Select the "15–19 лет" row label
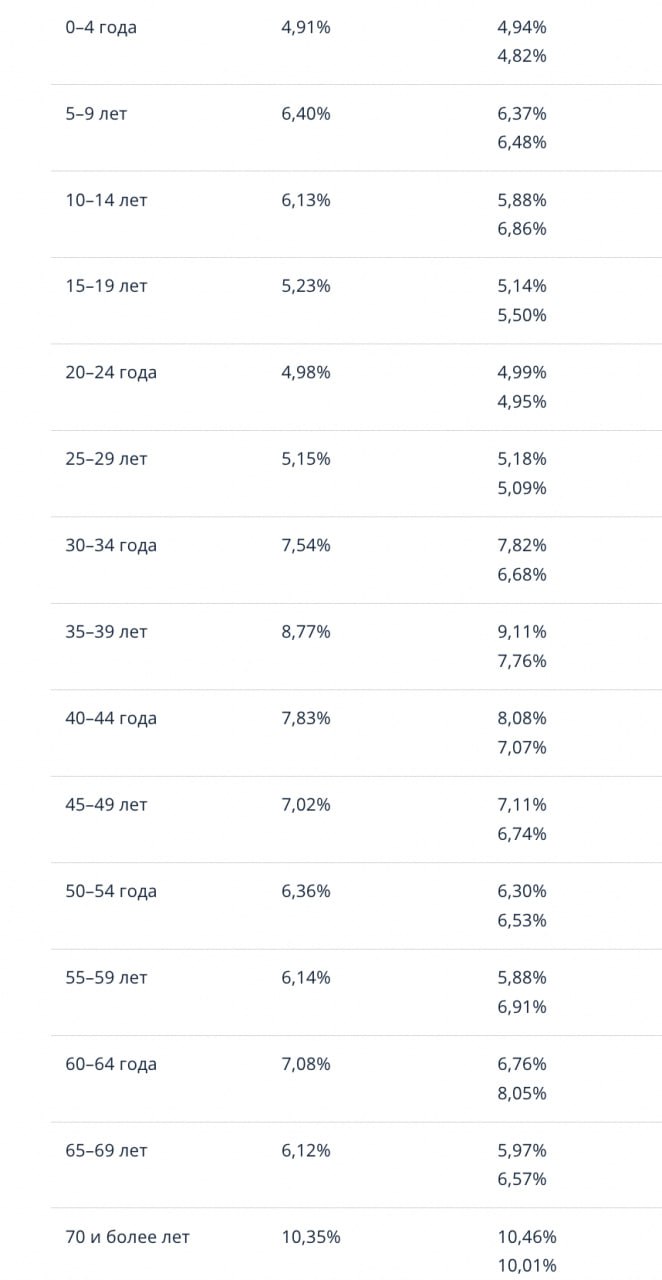The height and width of the screenshot is (1280, 662). click(x=106, y=286)
